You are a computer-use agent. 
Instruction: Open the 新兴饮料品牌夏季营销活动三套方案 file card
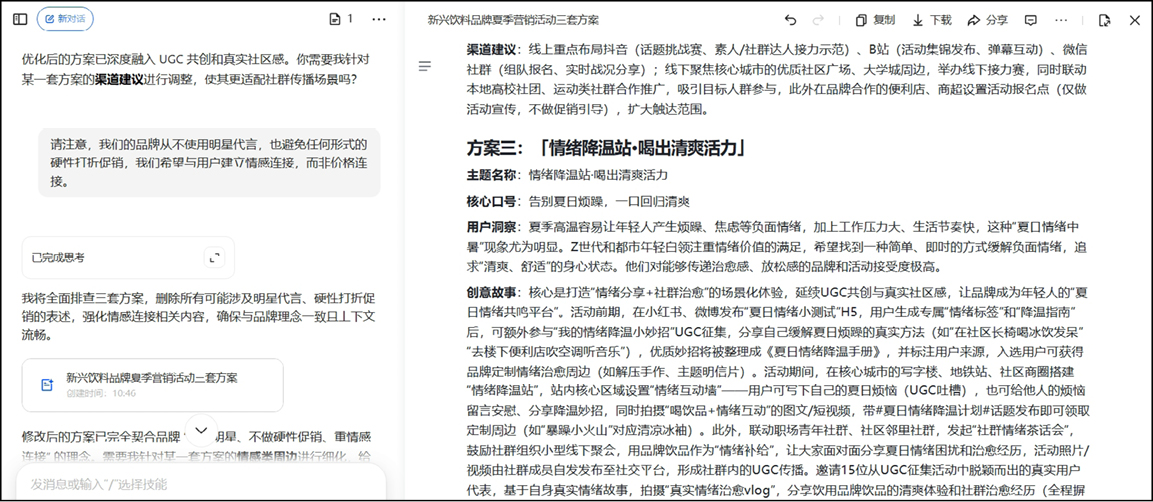click(152, 384)
